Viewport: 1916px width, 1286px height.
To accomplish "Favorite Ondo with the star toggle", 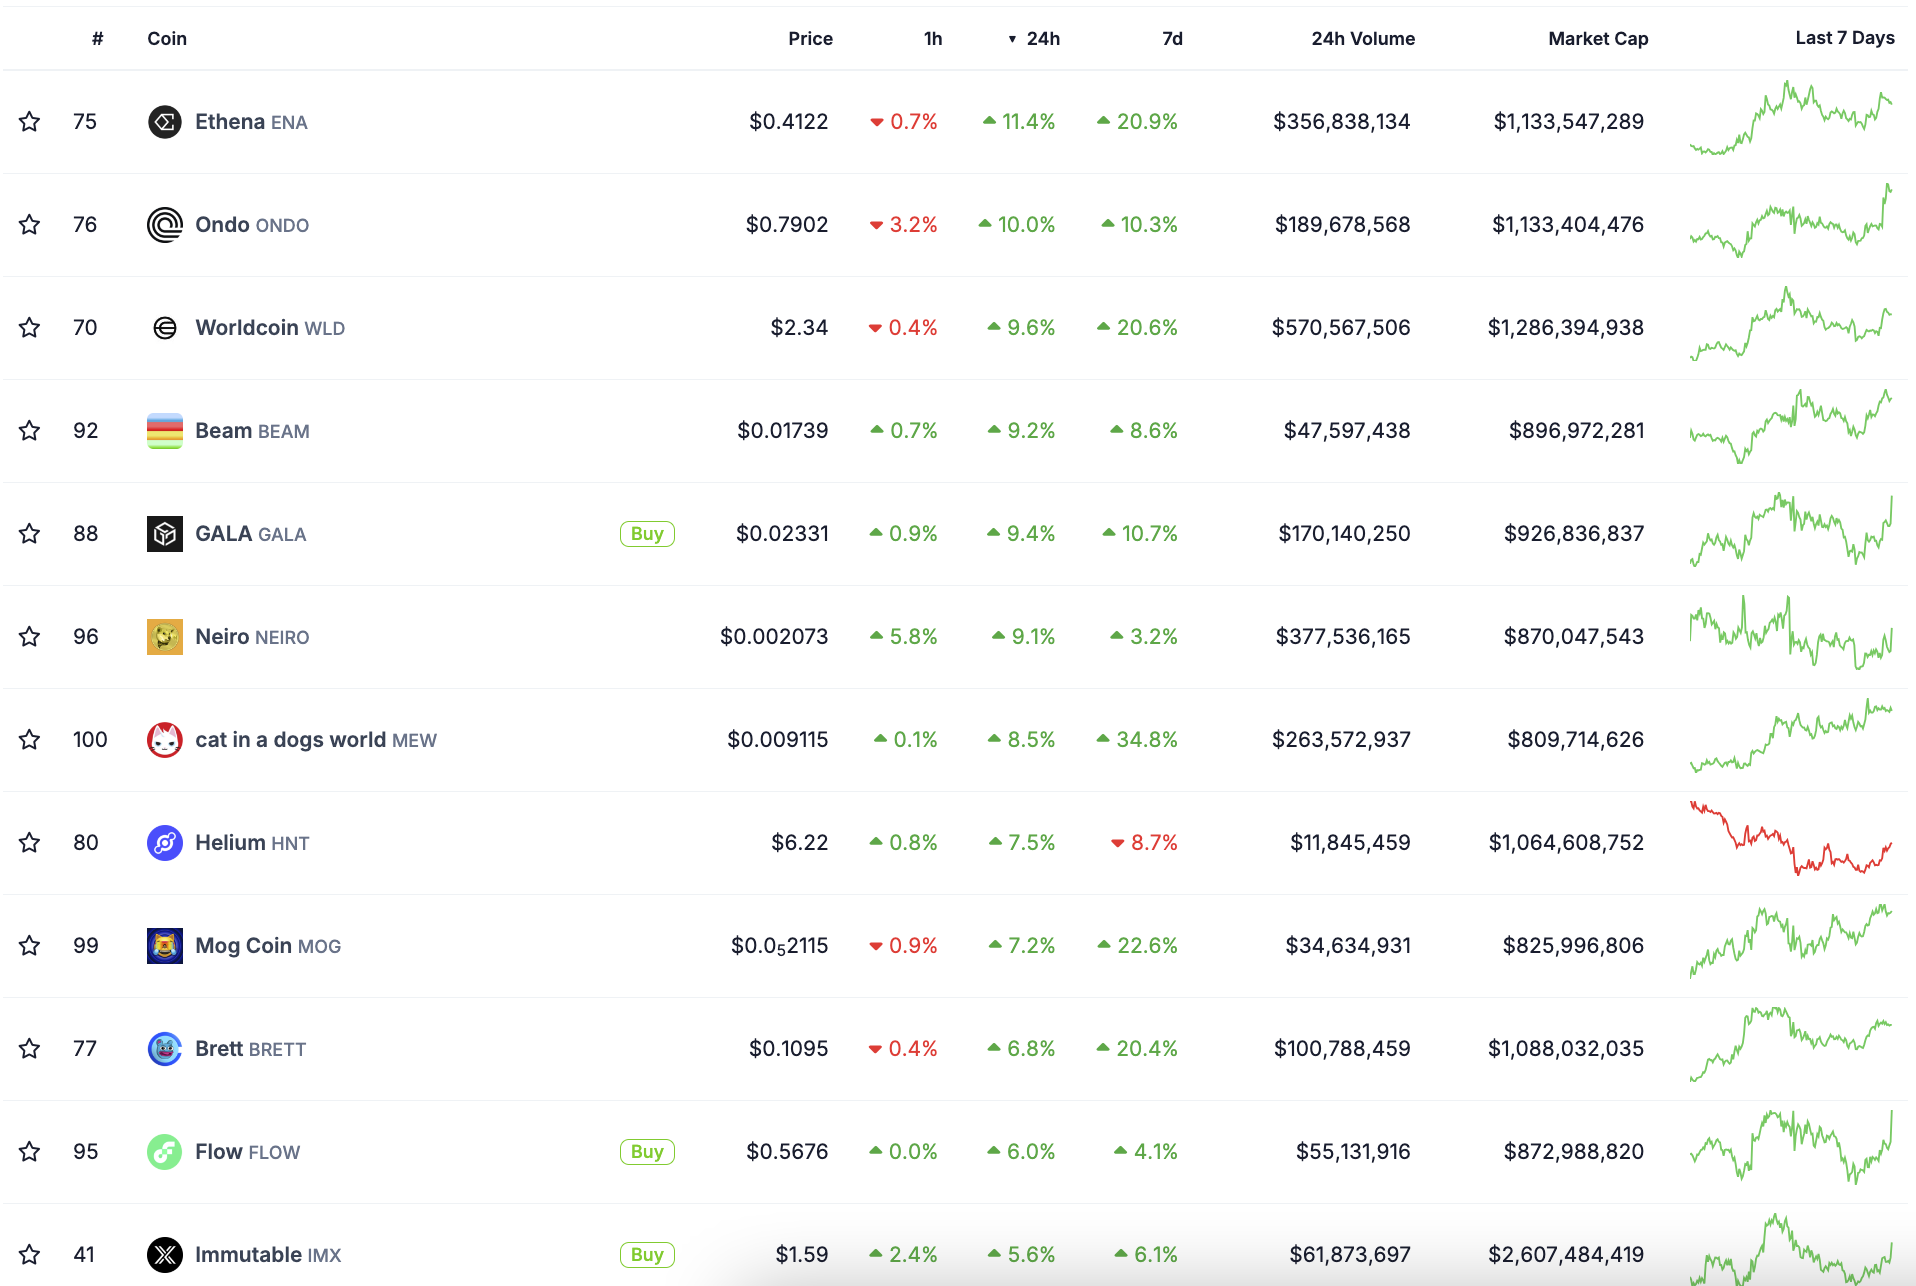I will tap(30, 225).
